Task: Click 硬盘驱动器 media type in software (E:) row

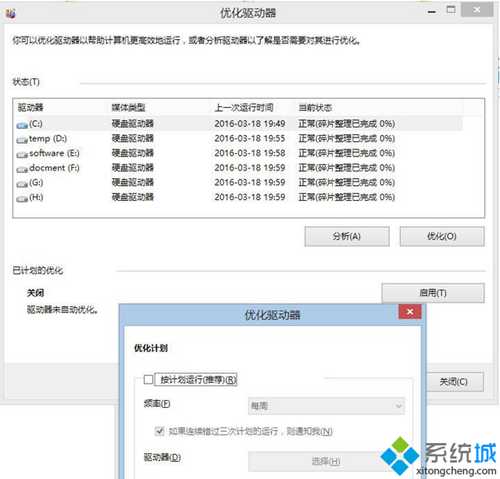Action: tap(133, 153)
